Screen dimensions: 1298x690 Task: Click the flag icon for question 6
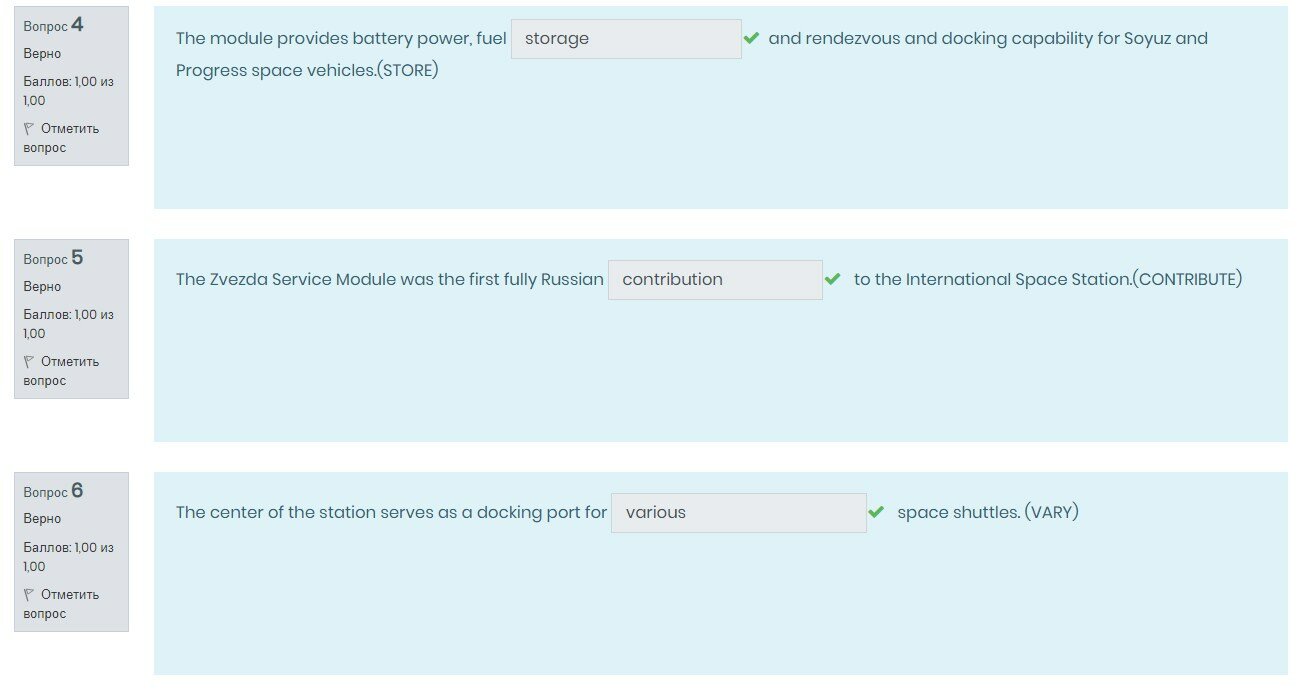(29, 595)
